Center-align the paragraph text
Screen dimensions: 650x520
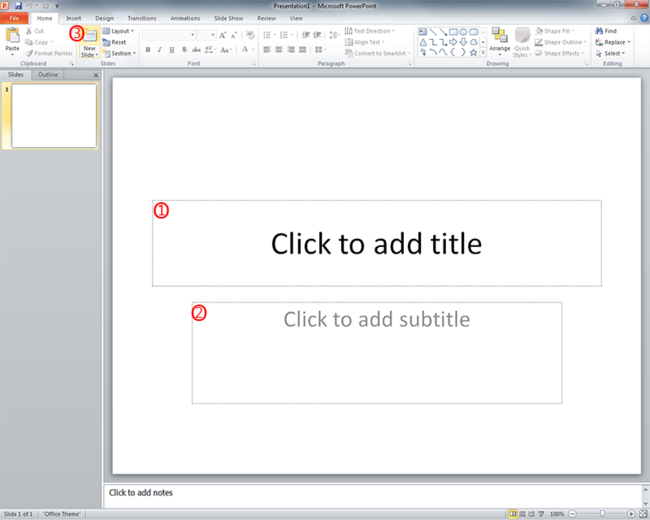click(x=279, y=50)
